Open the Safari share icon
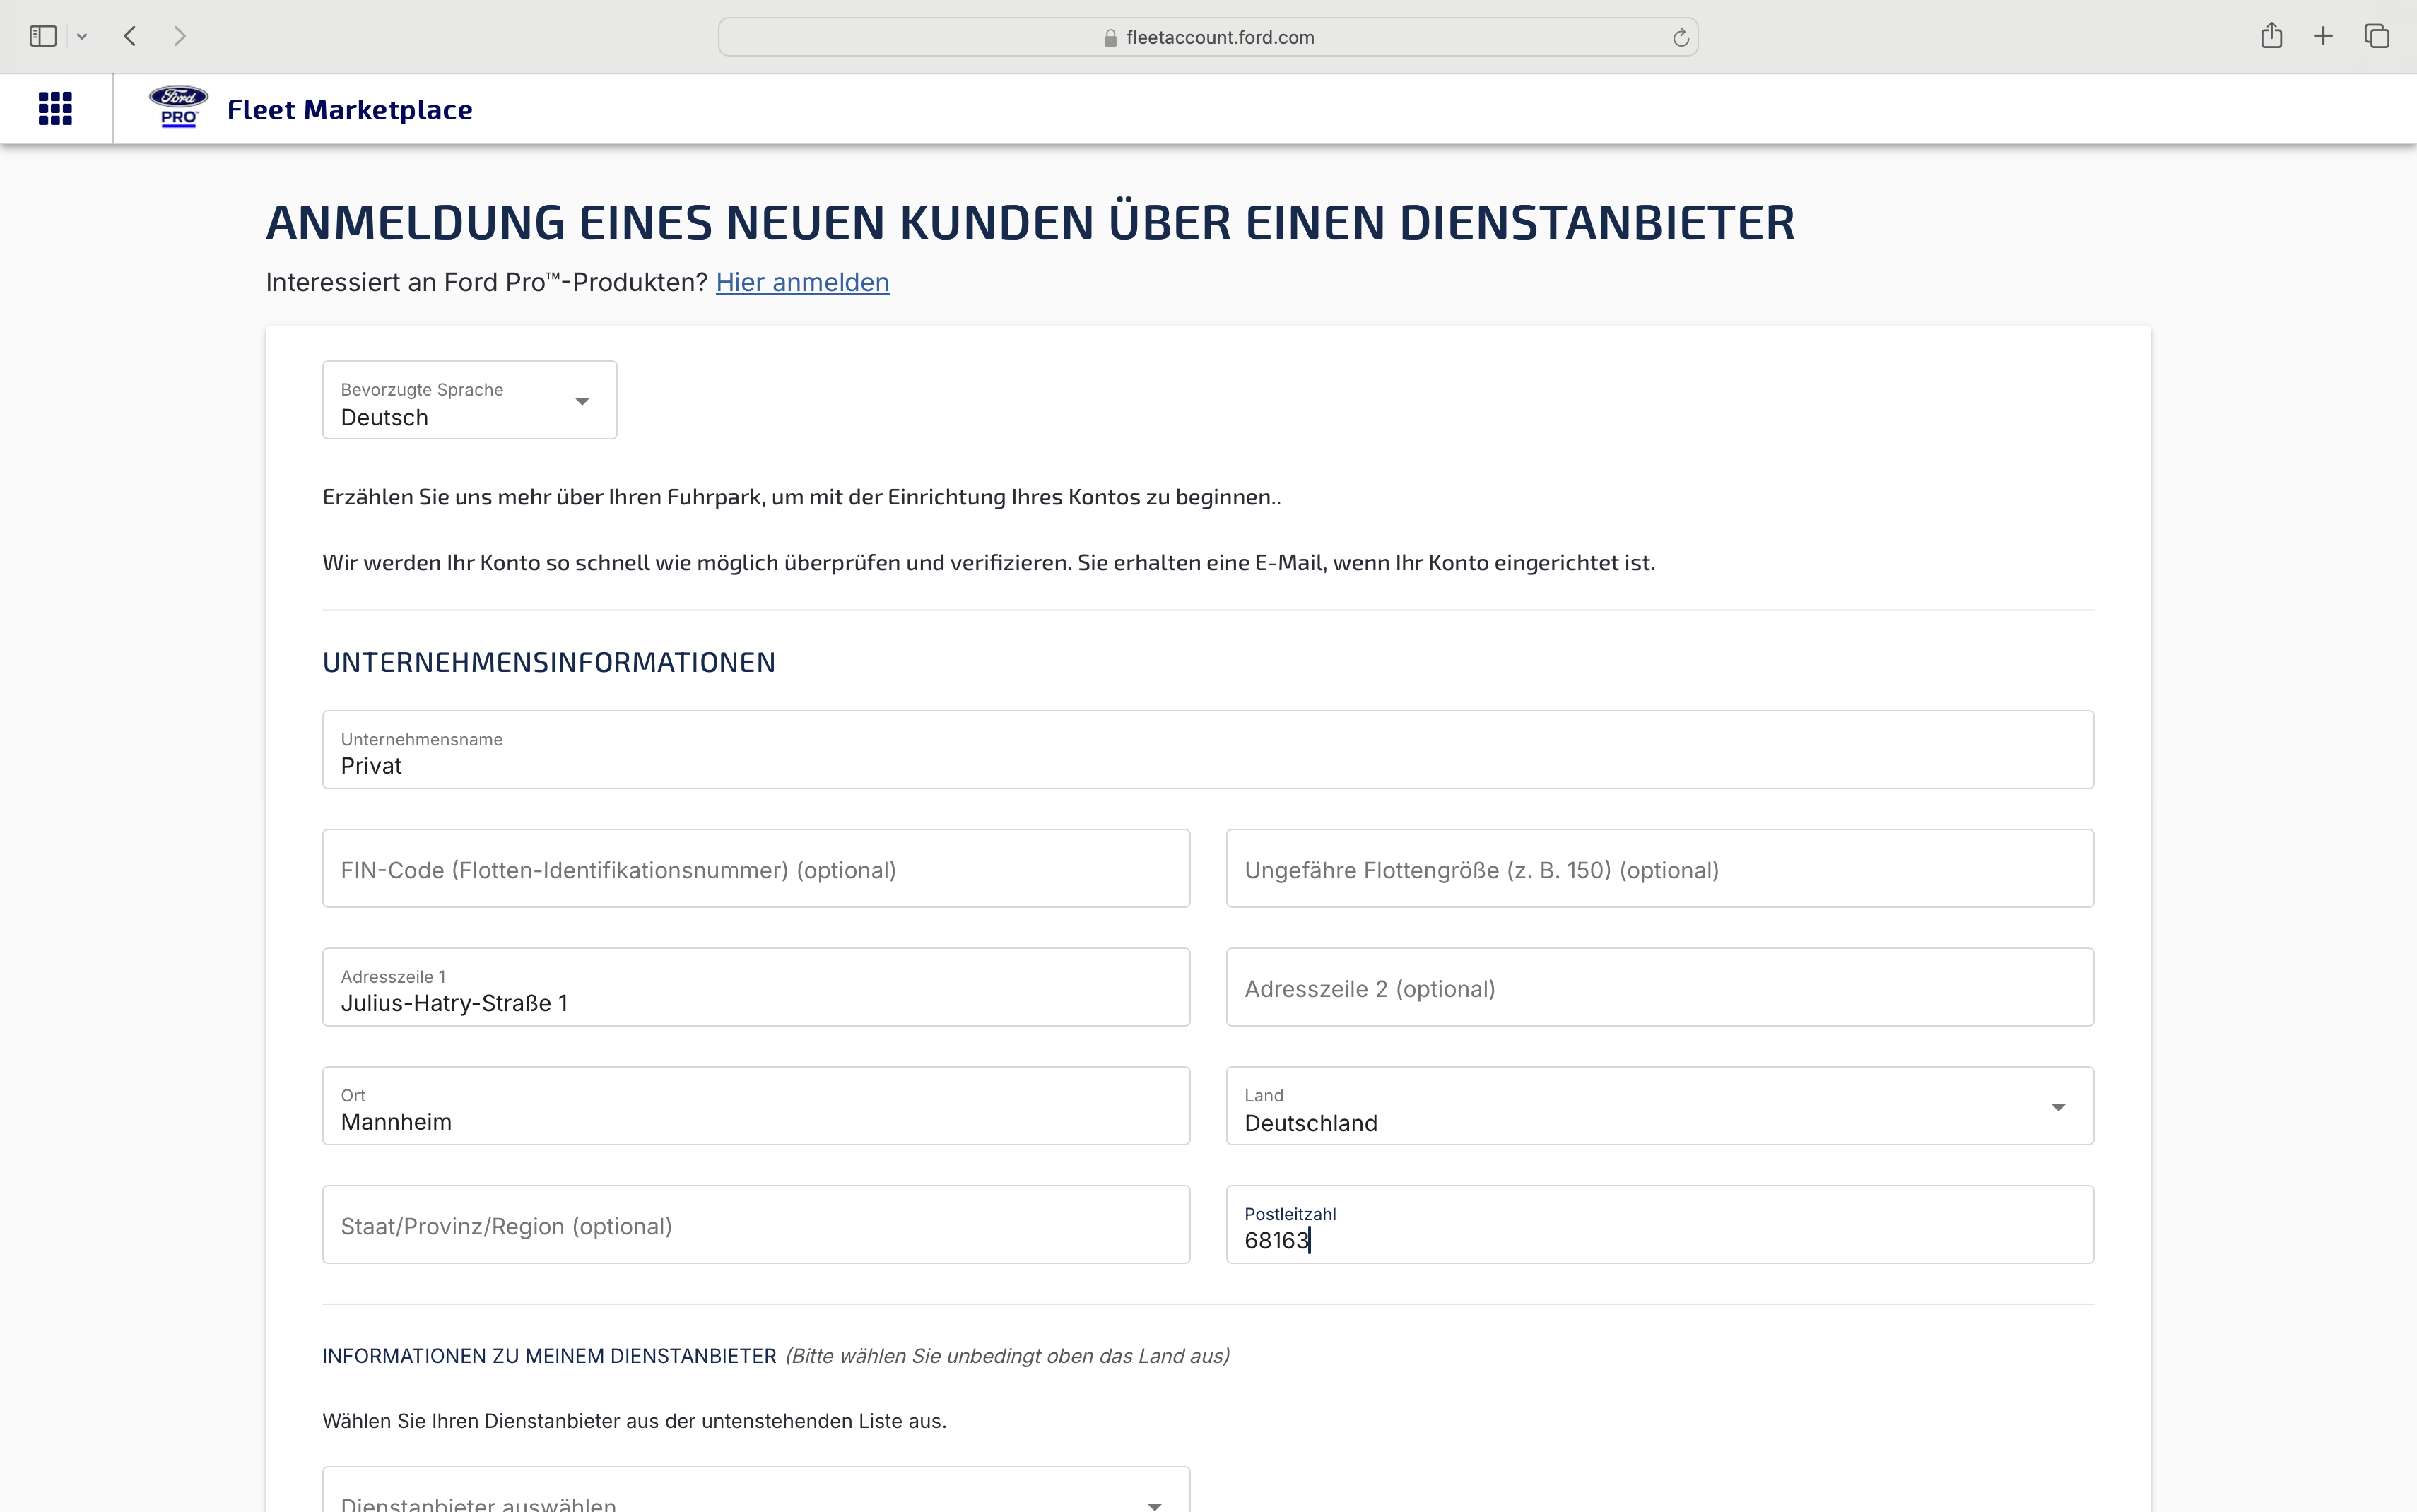 tap(2271, 36)
